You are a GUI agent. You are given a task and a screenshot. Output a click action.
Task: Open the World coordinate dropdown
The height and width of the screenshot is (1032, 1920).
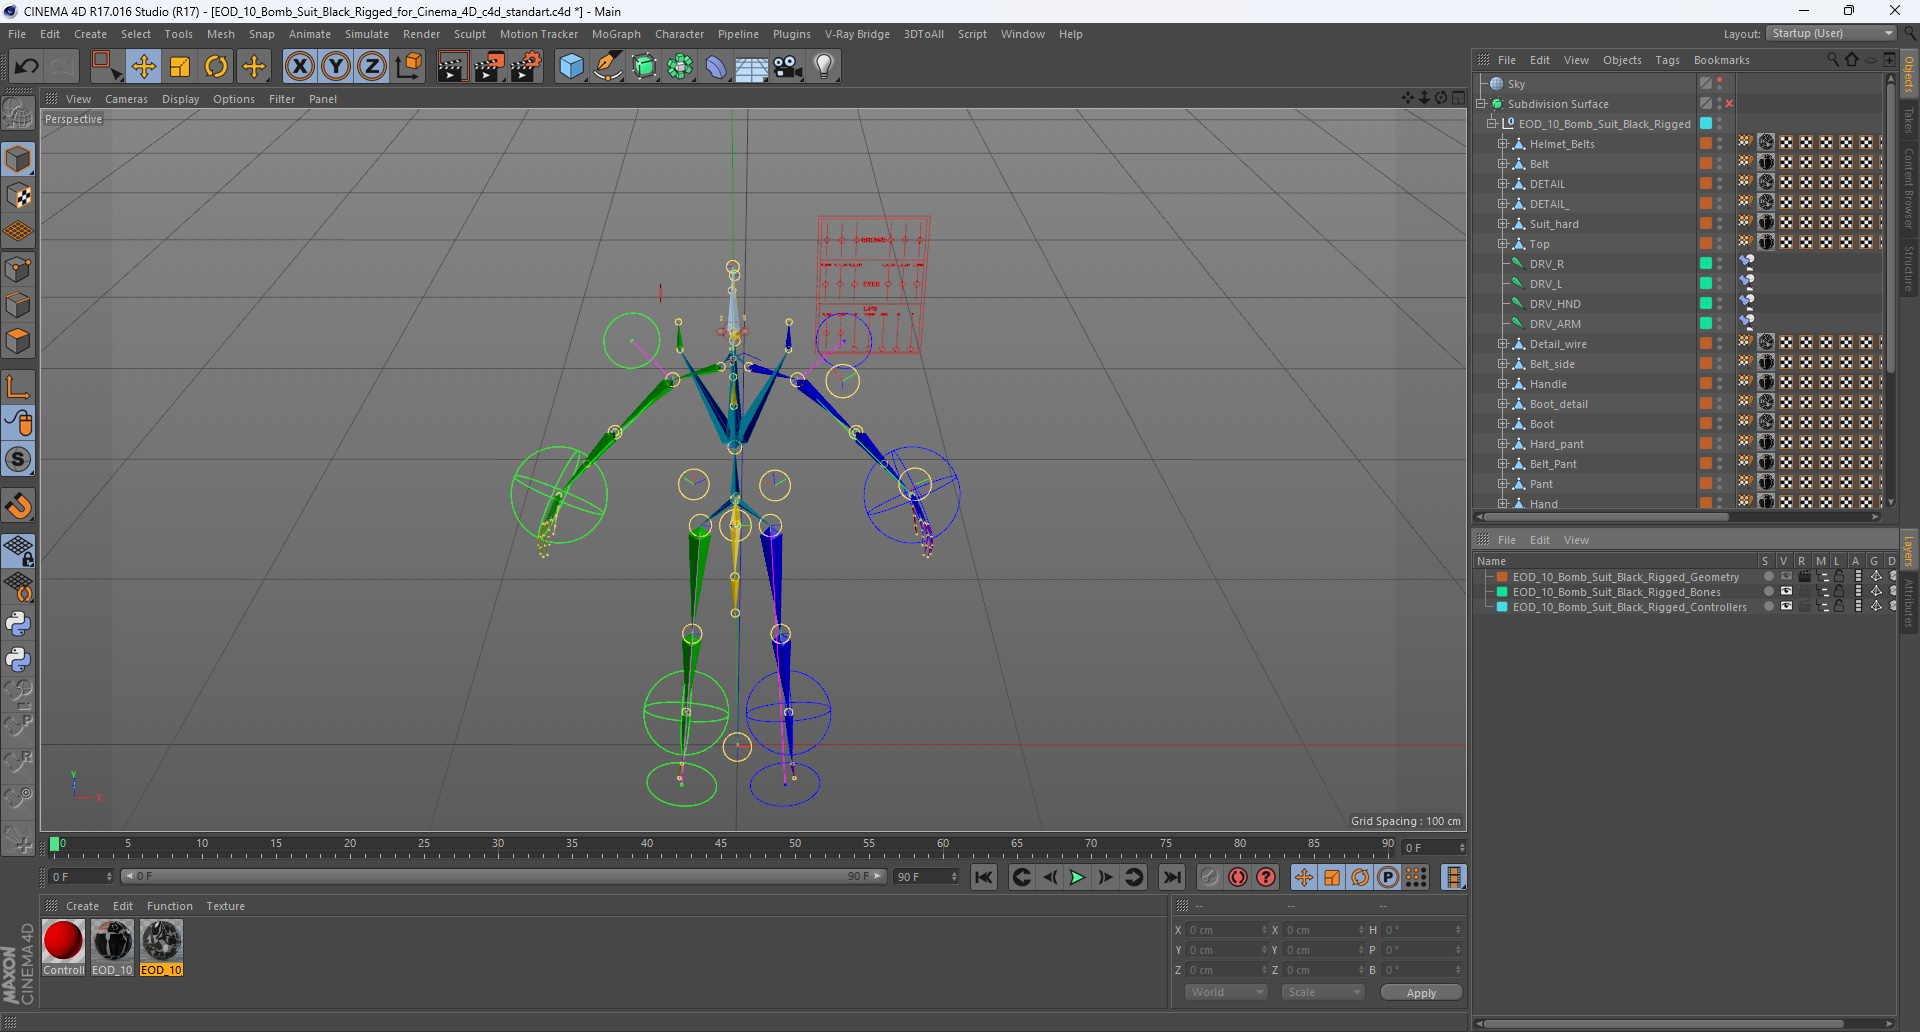click(x=1226, y=992)
